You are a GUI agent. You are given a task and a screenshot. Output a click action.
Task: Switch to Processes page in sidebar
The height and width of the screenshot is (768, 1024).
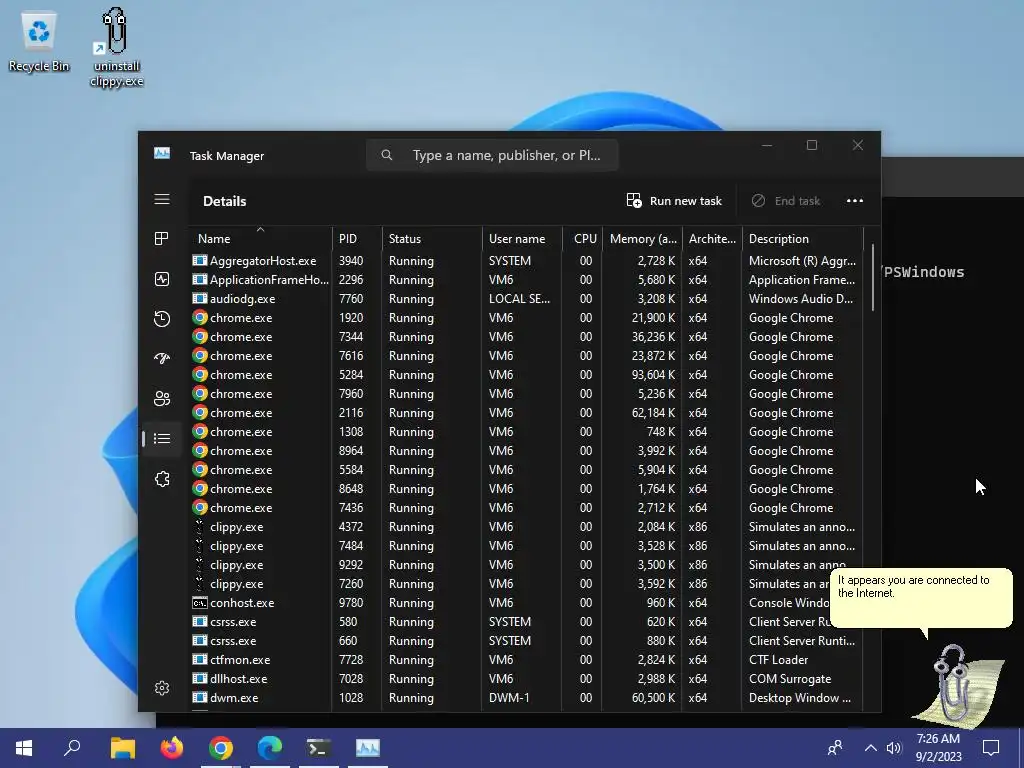[x=162, y=238]
